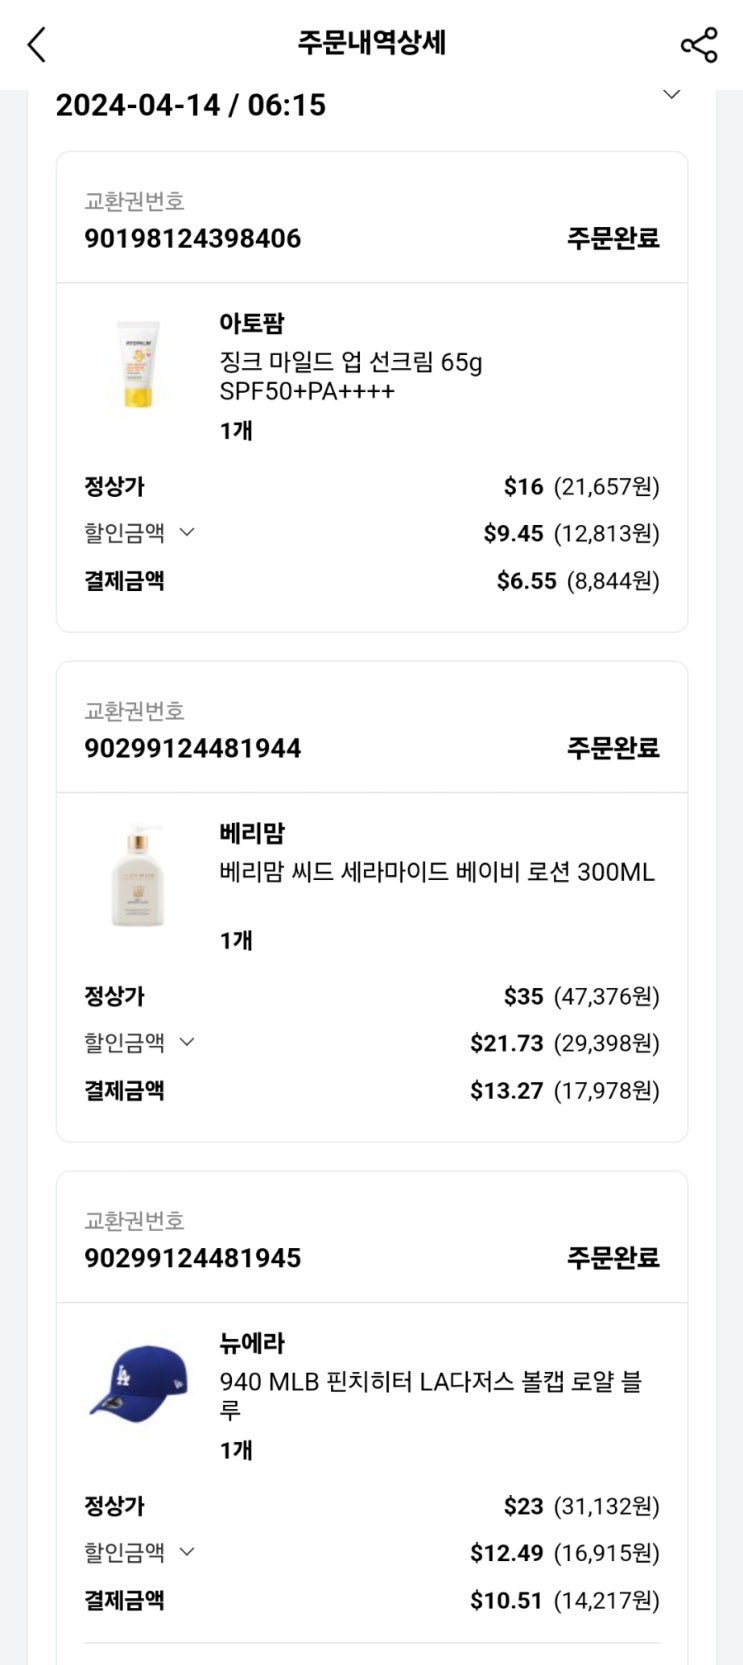Screen dimensions: 743x1665
Task: Collapse the 2024-04-14 order date section
Action: (672, 95)
